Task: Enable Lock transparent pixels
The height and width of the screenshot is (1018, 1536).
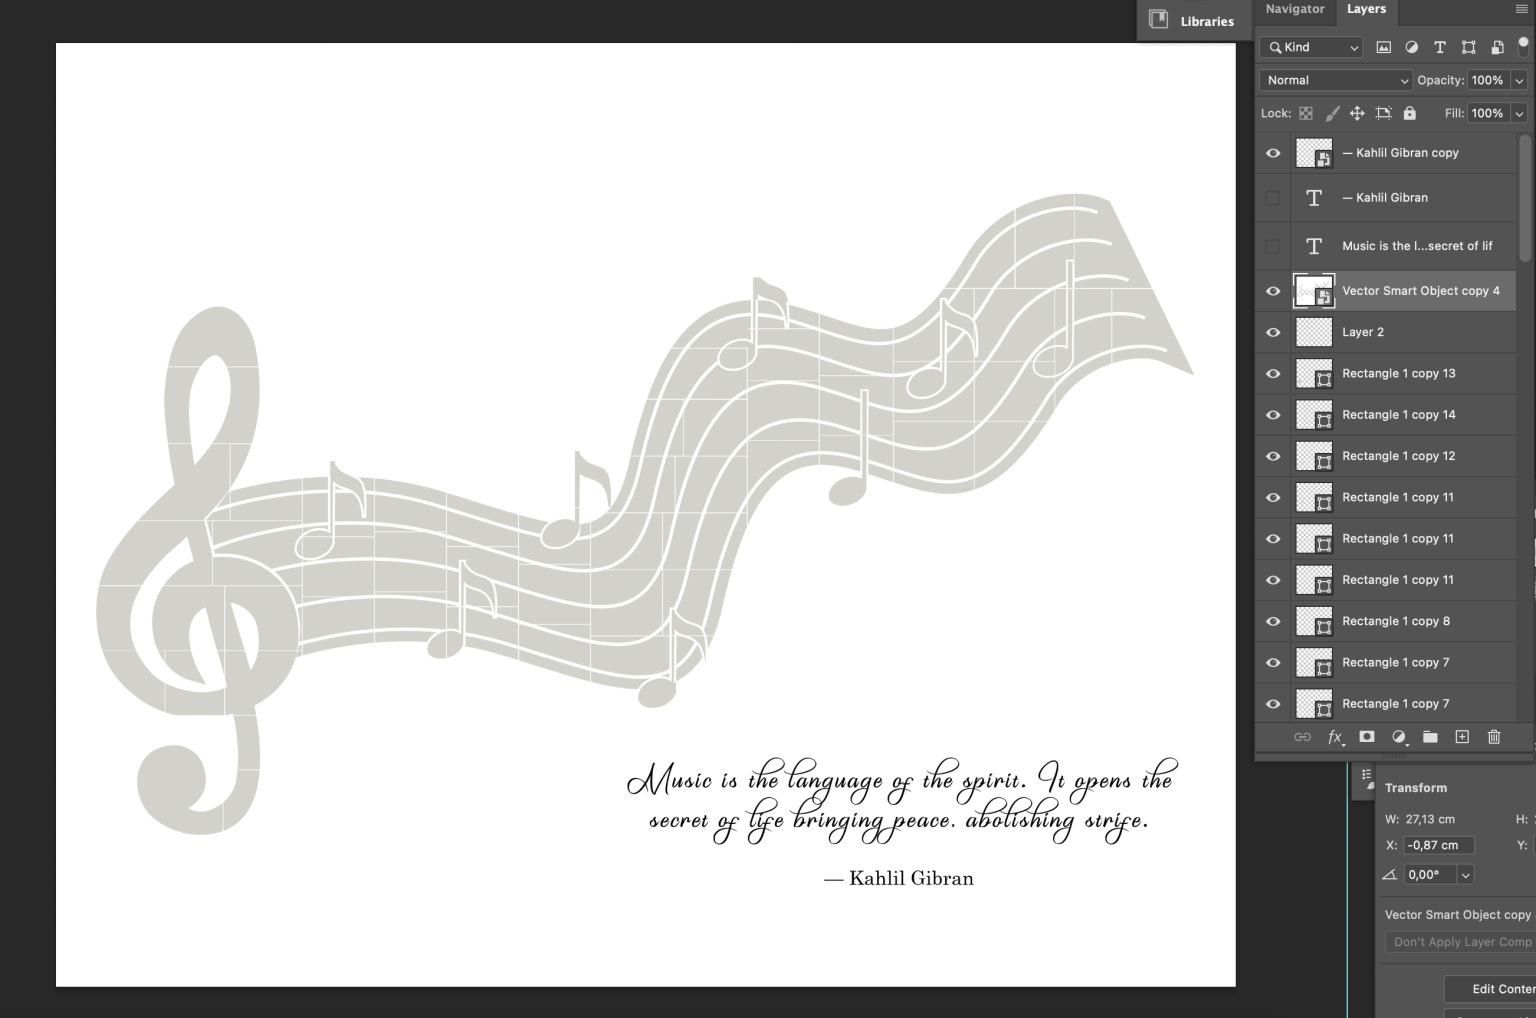Action: click(1306, 113)
